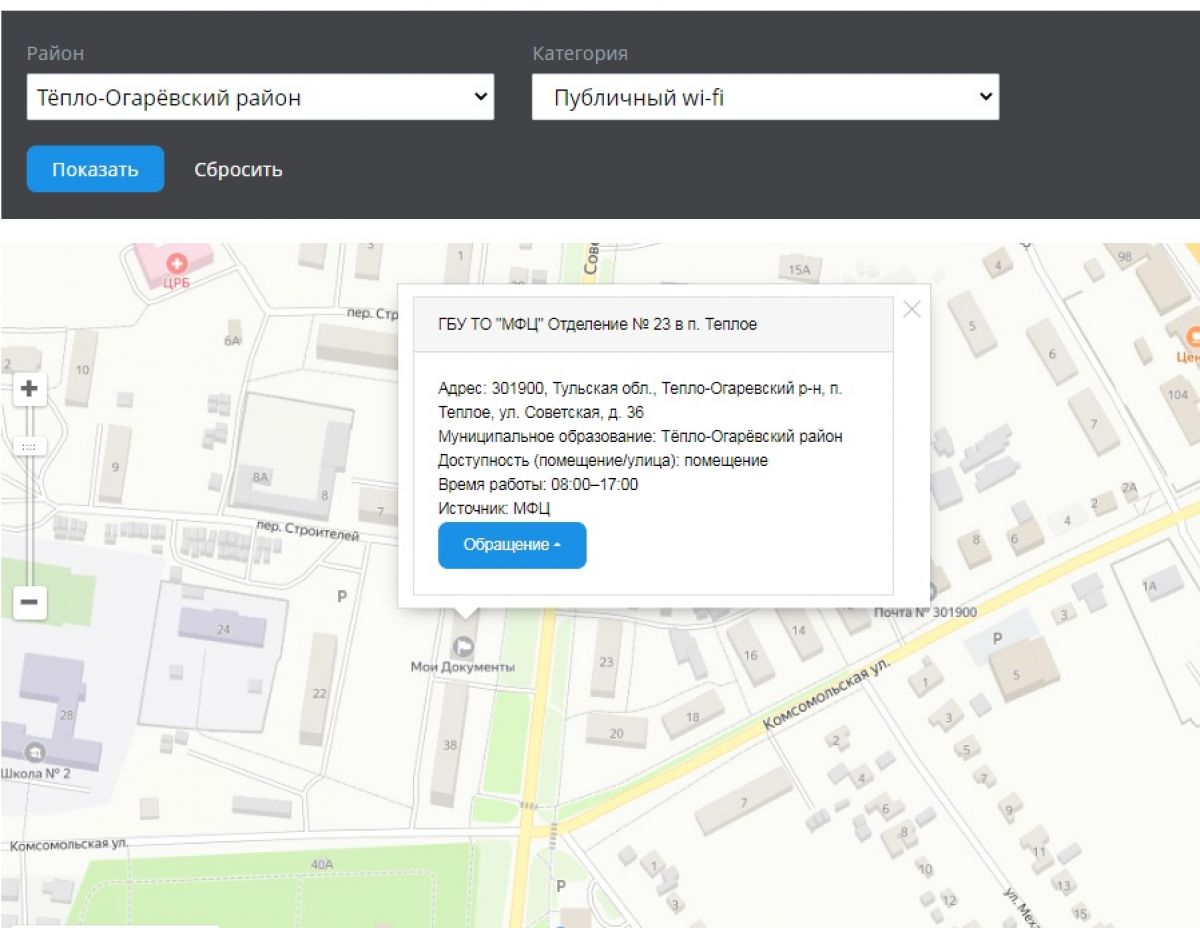
Task: Click the Муниципальное образование line
Action: [640, 437]
